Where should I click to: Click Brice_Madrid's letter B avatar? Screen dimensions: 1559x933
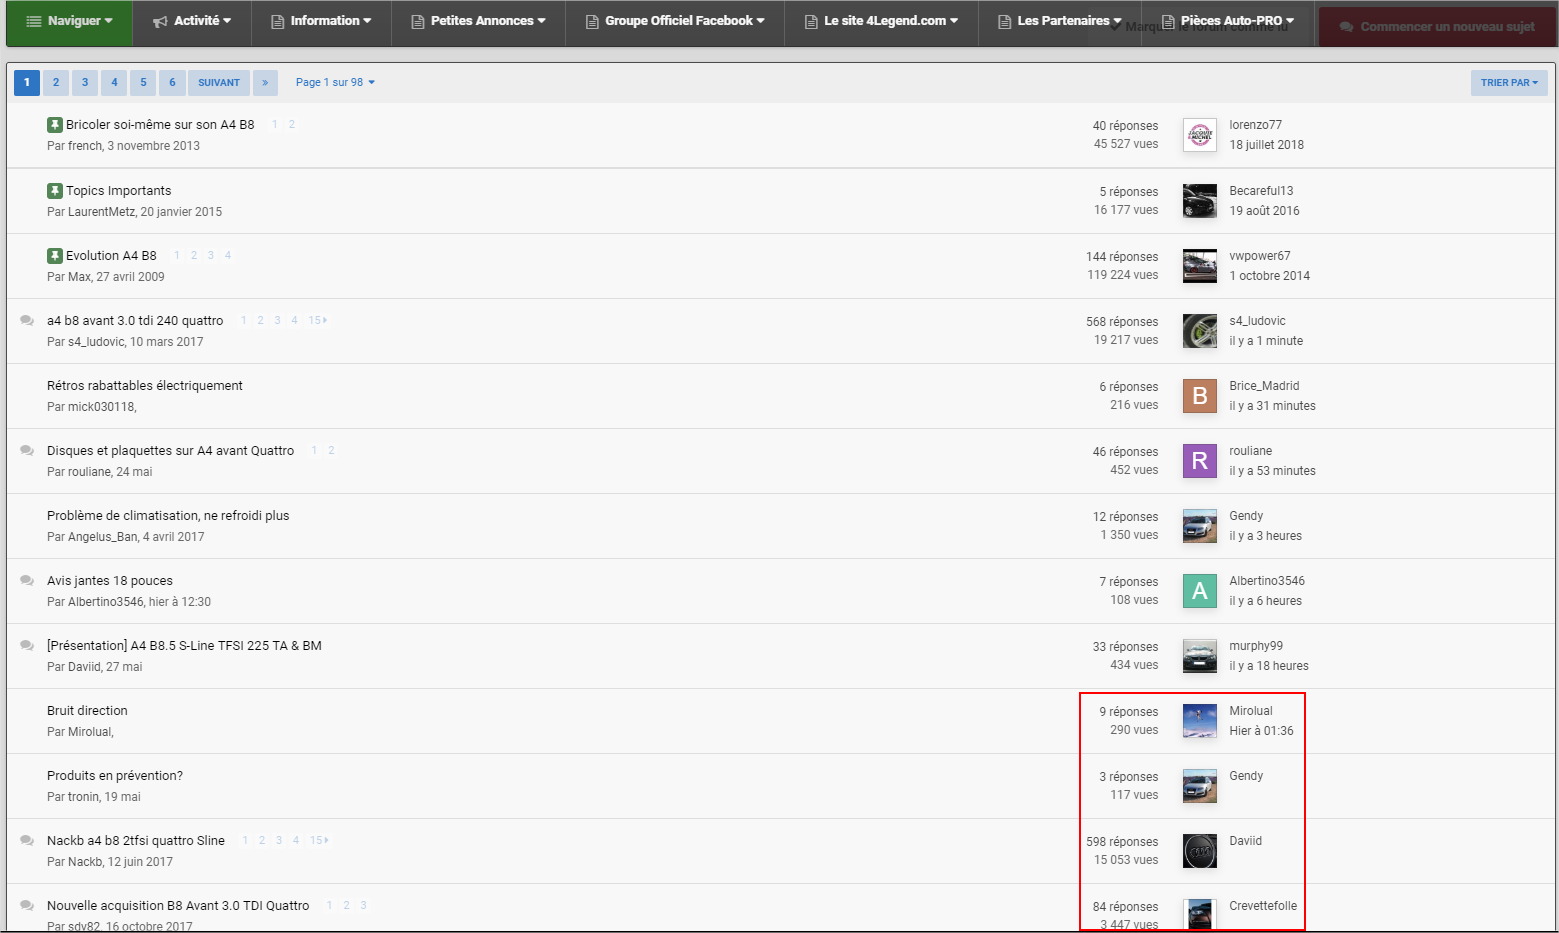coord(1199,396)
